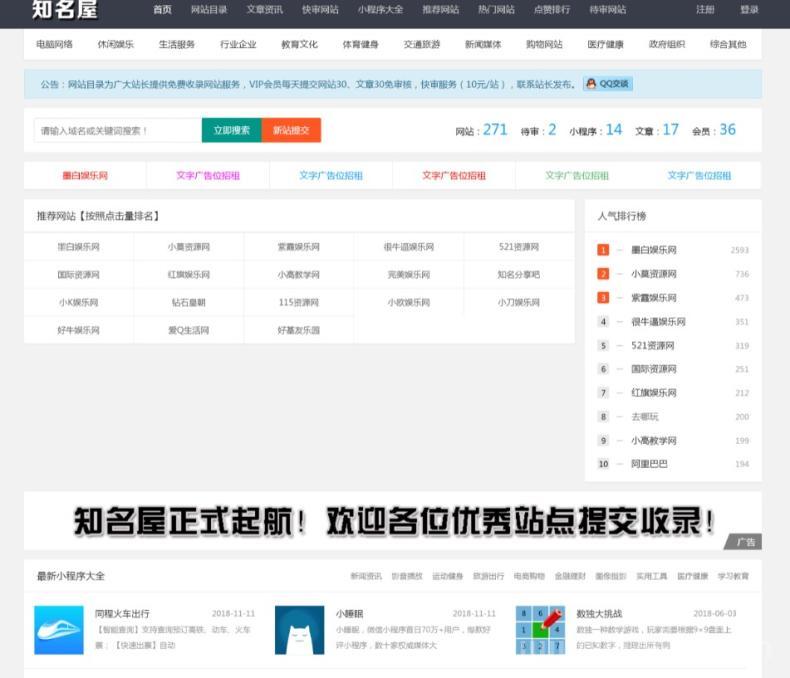Image resolution: width=790 pixels, height=678 pixels.
Task: Go to 首页 in top navigation
Action: [162, 10]
